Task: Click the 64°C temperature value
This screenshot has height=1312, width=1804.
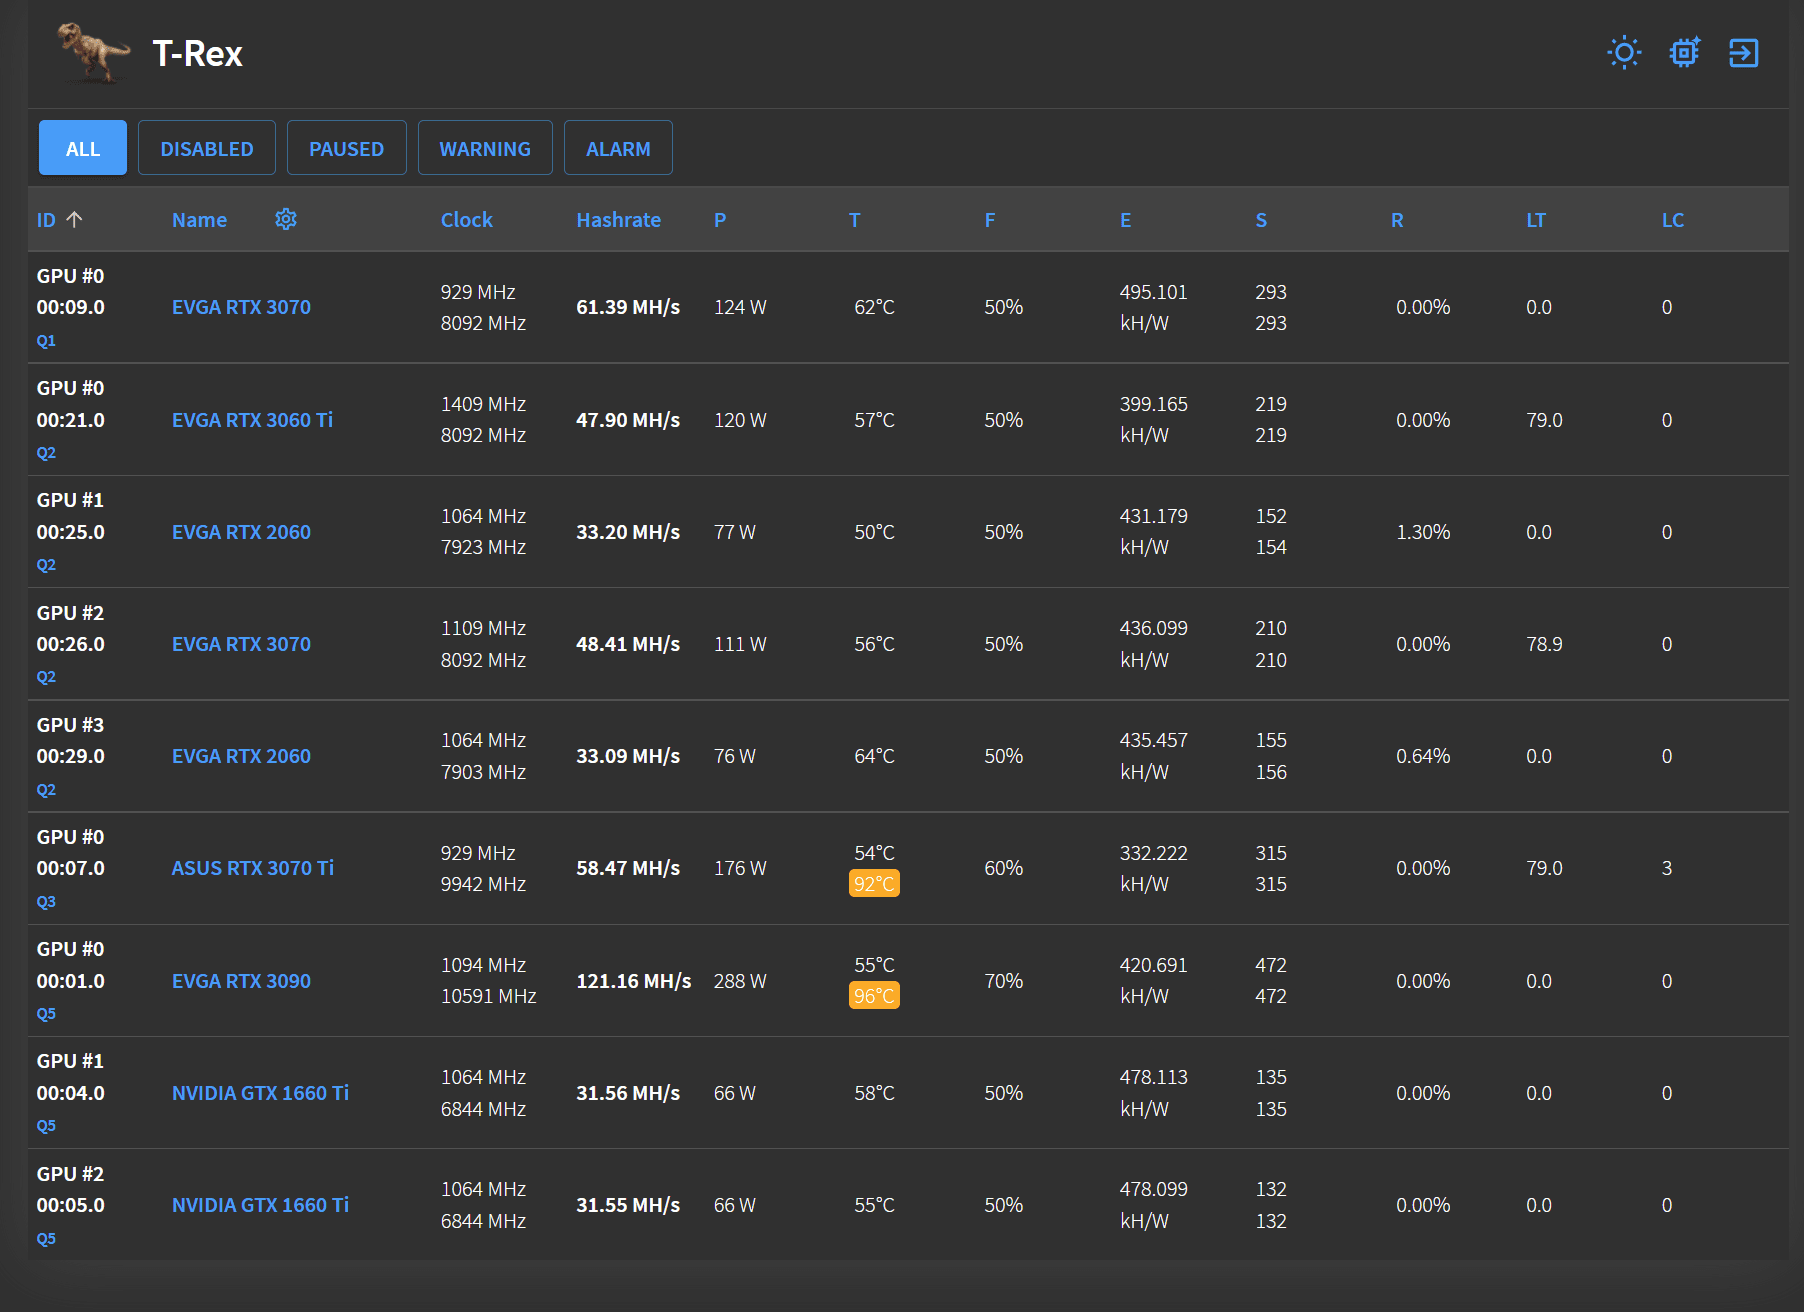Action: pyautogui.click(x=874, y=756)
